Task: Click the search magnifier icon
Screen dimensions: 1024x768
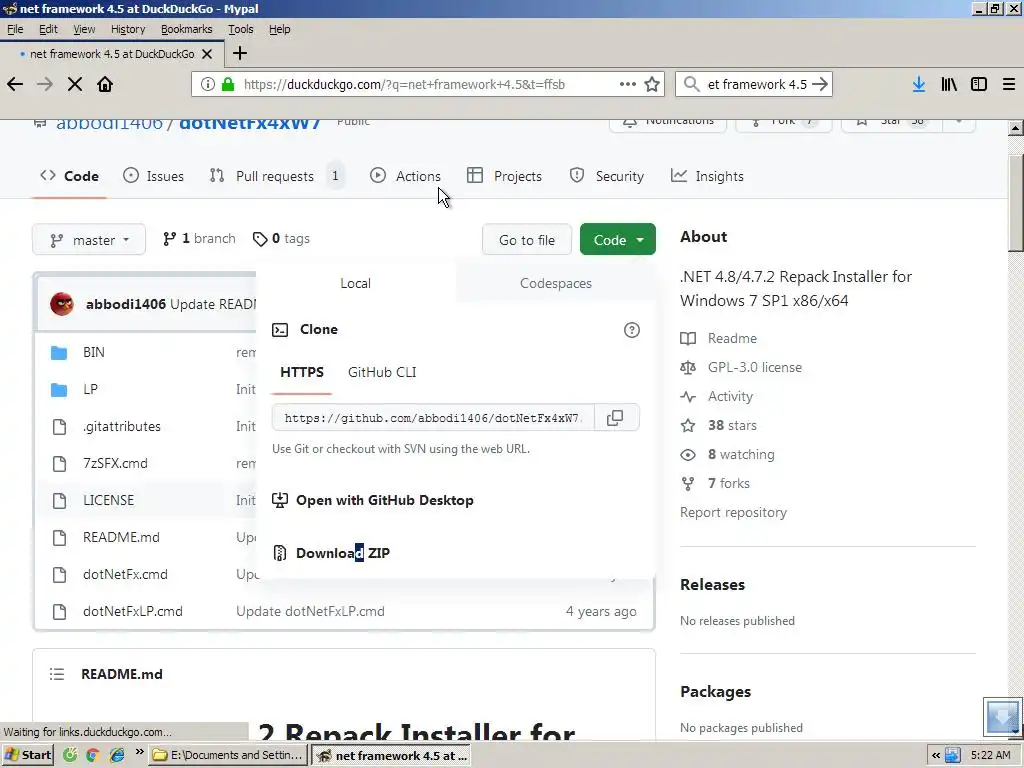Action: pyautogui.click(x=691, y=84)
